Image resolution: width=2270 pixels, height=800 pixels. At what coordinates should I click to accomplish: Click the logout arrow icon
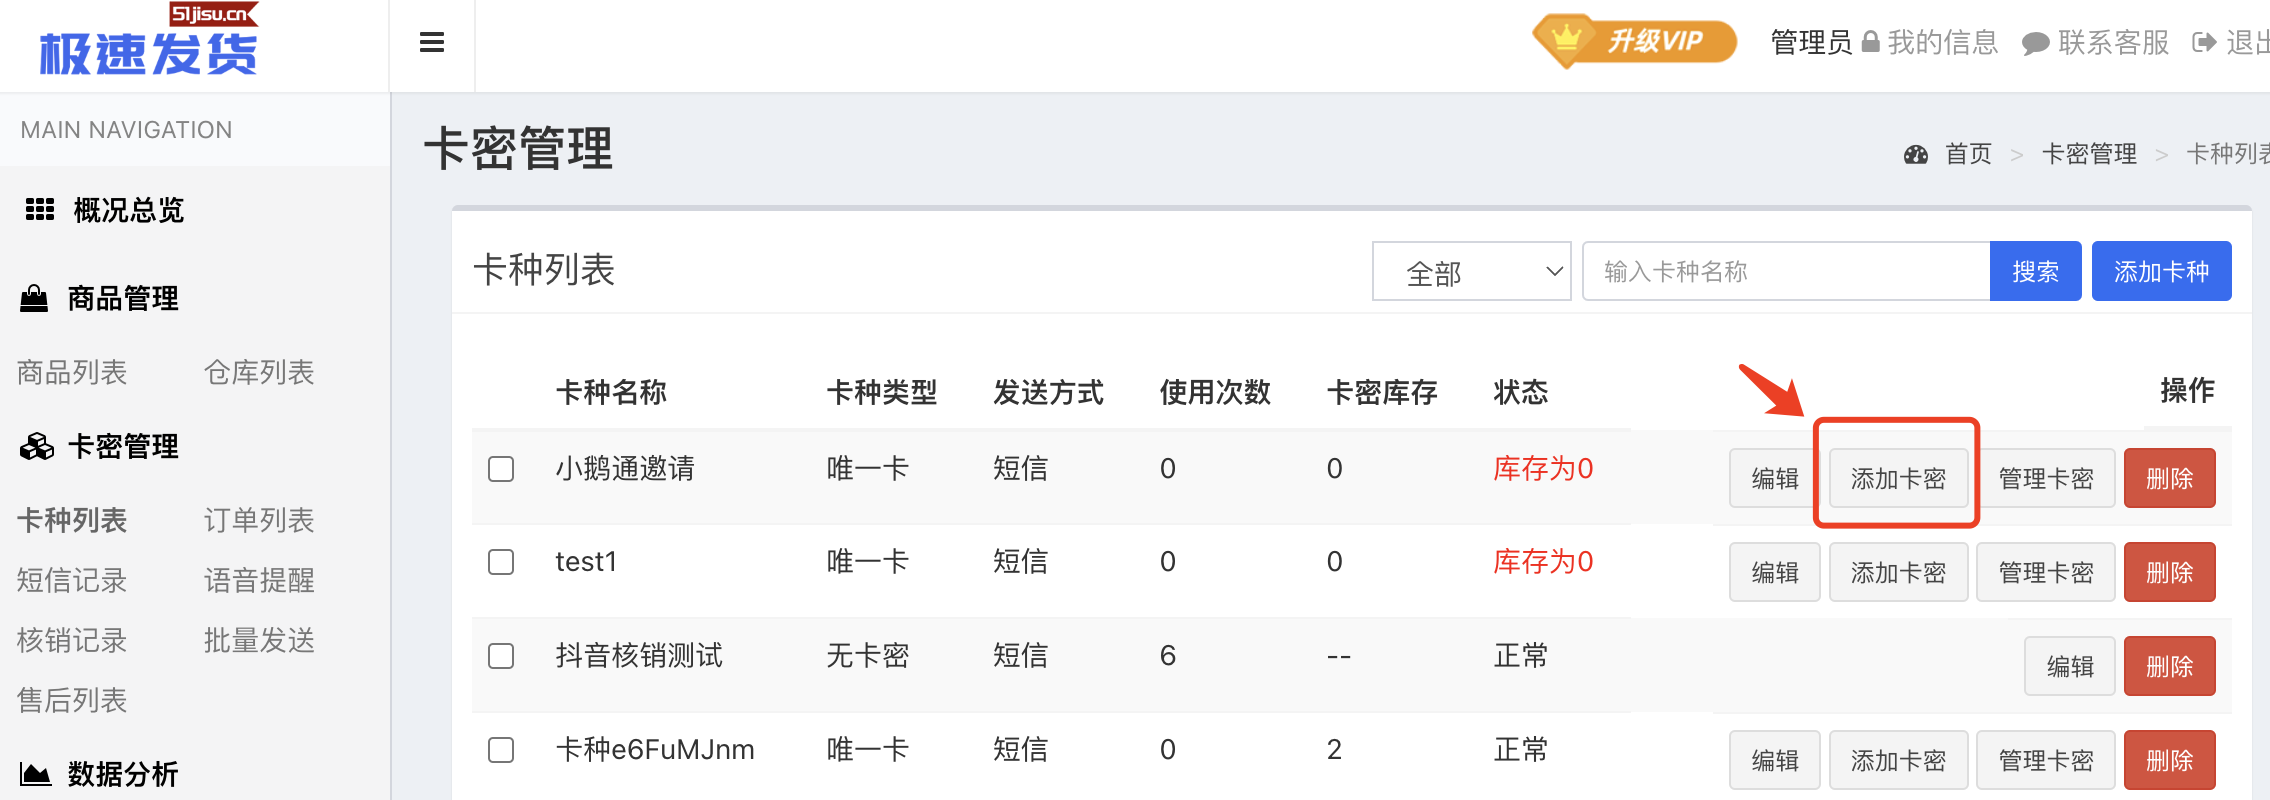point(2204,42)
